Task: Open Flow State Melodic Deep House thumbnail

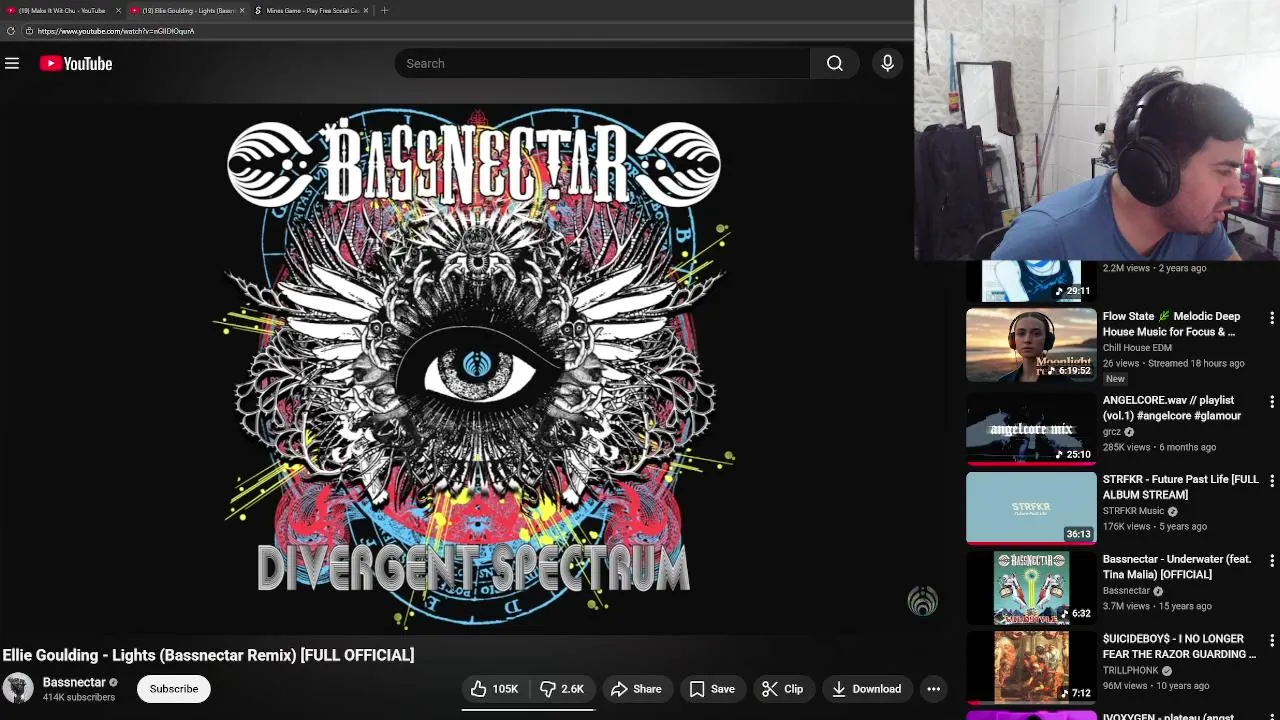Action: tap(1031, 345)
